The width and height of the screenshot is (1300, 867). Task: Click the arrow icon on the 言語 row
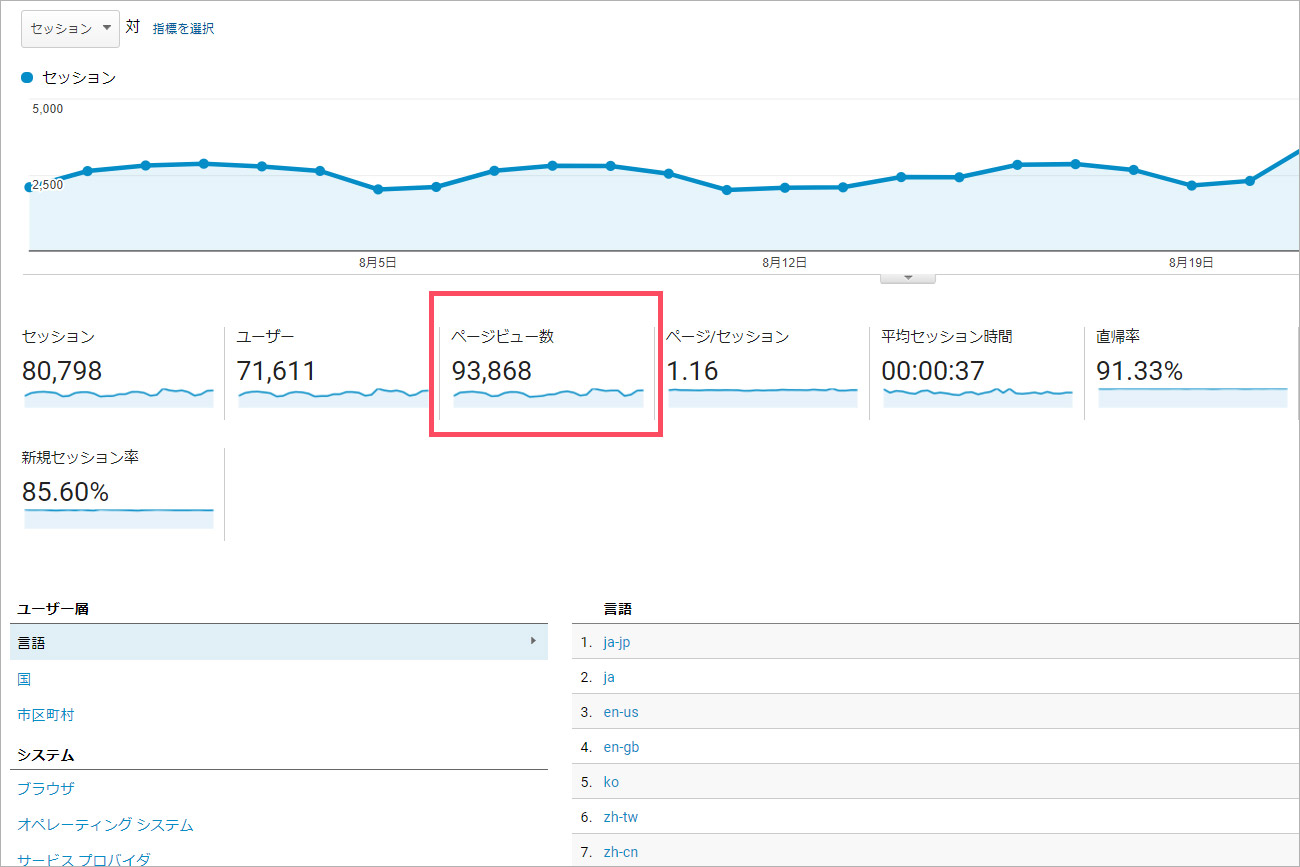(x=533, y=641)
